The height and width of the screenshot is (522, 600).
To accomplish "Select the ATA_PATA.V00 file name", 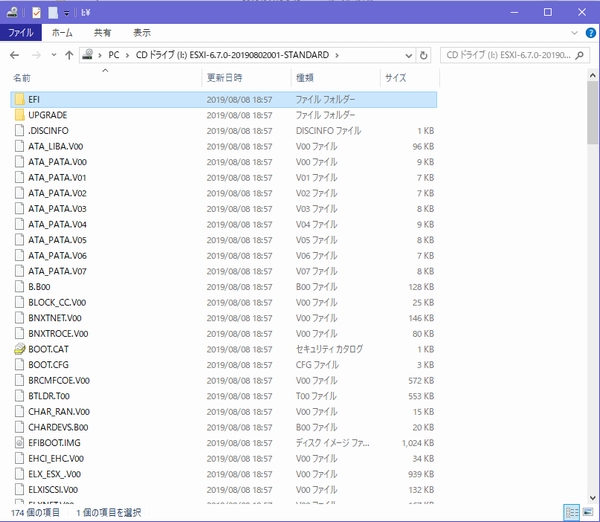I will 57,162.
